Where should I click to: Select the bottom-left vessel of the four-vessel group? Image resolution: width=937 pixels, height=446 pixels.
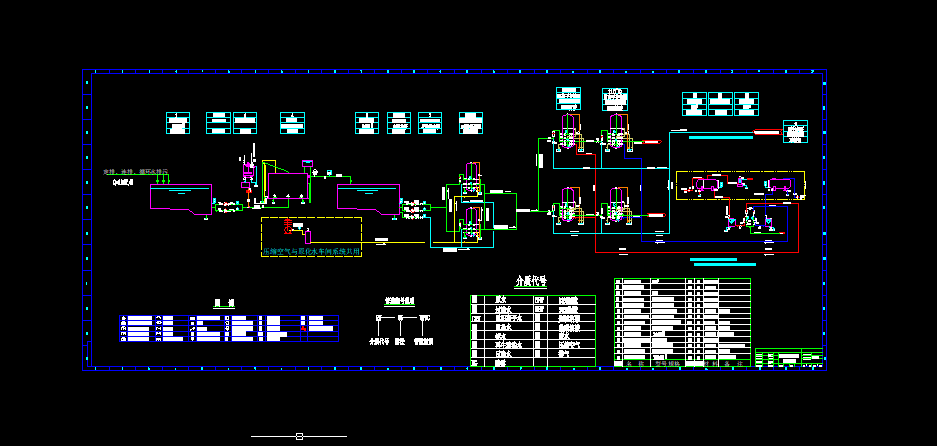pyautogui.click(x=568, y=206)
